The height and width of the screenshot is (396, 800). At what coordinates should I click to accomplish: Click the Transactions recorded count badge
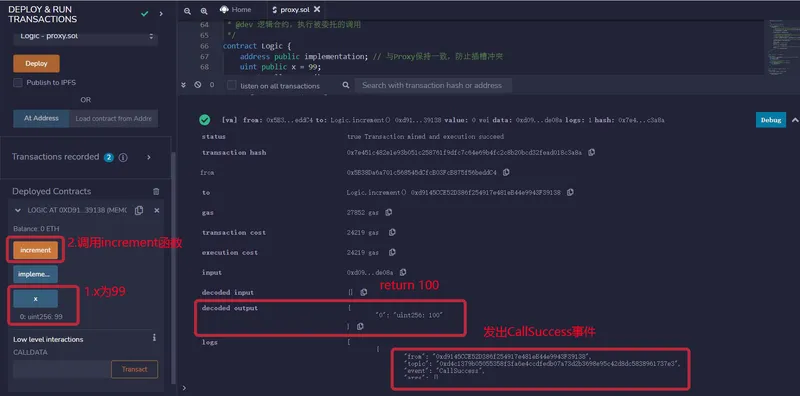pos(108,157)
